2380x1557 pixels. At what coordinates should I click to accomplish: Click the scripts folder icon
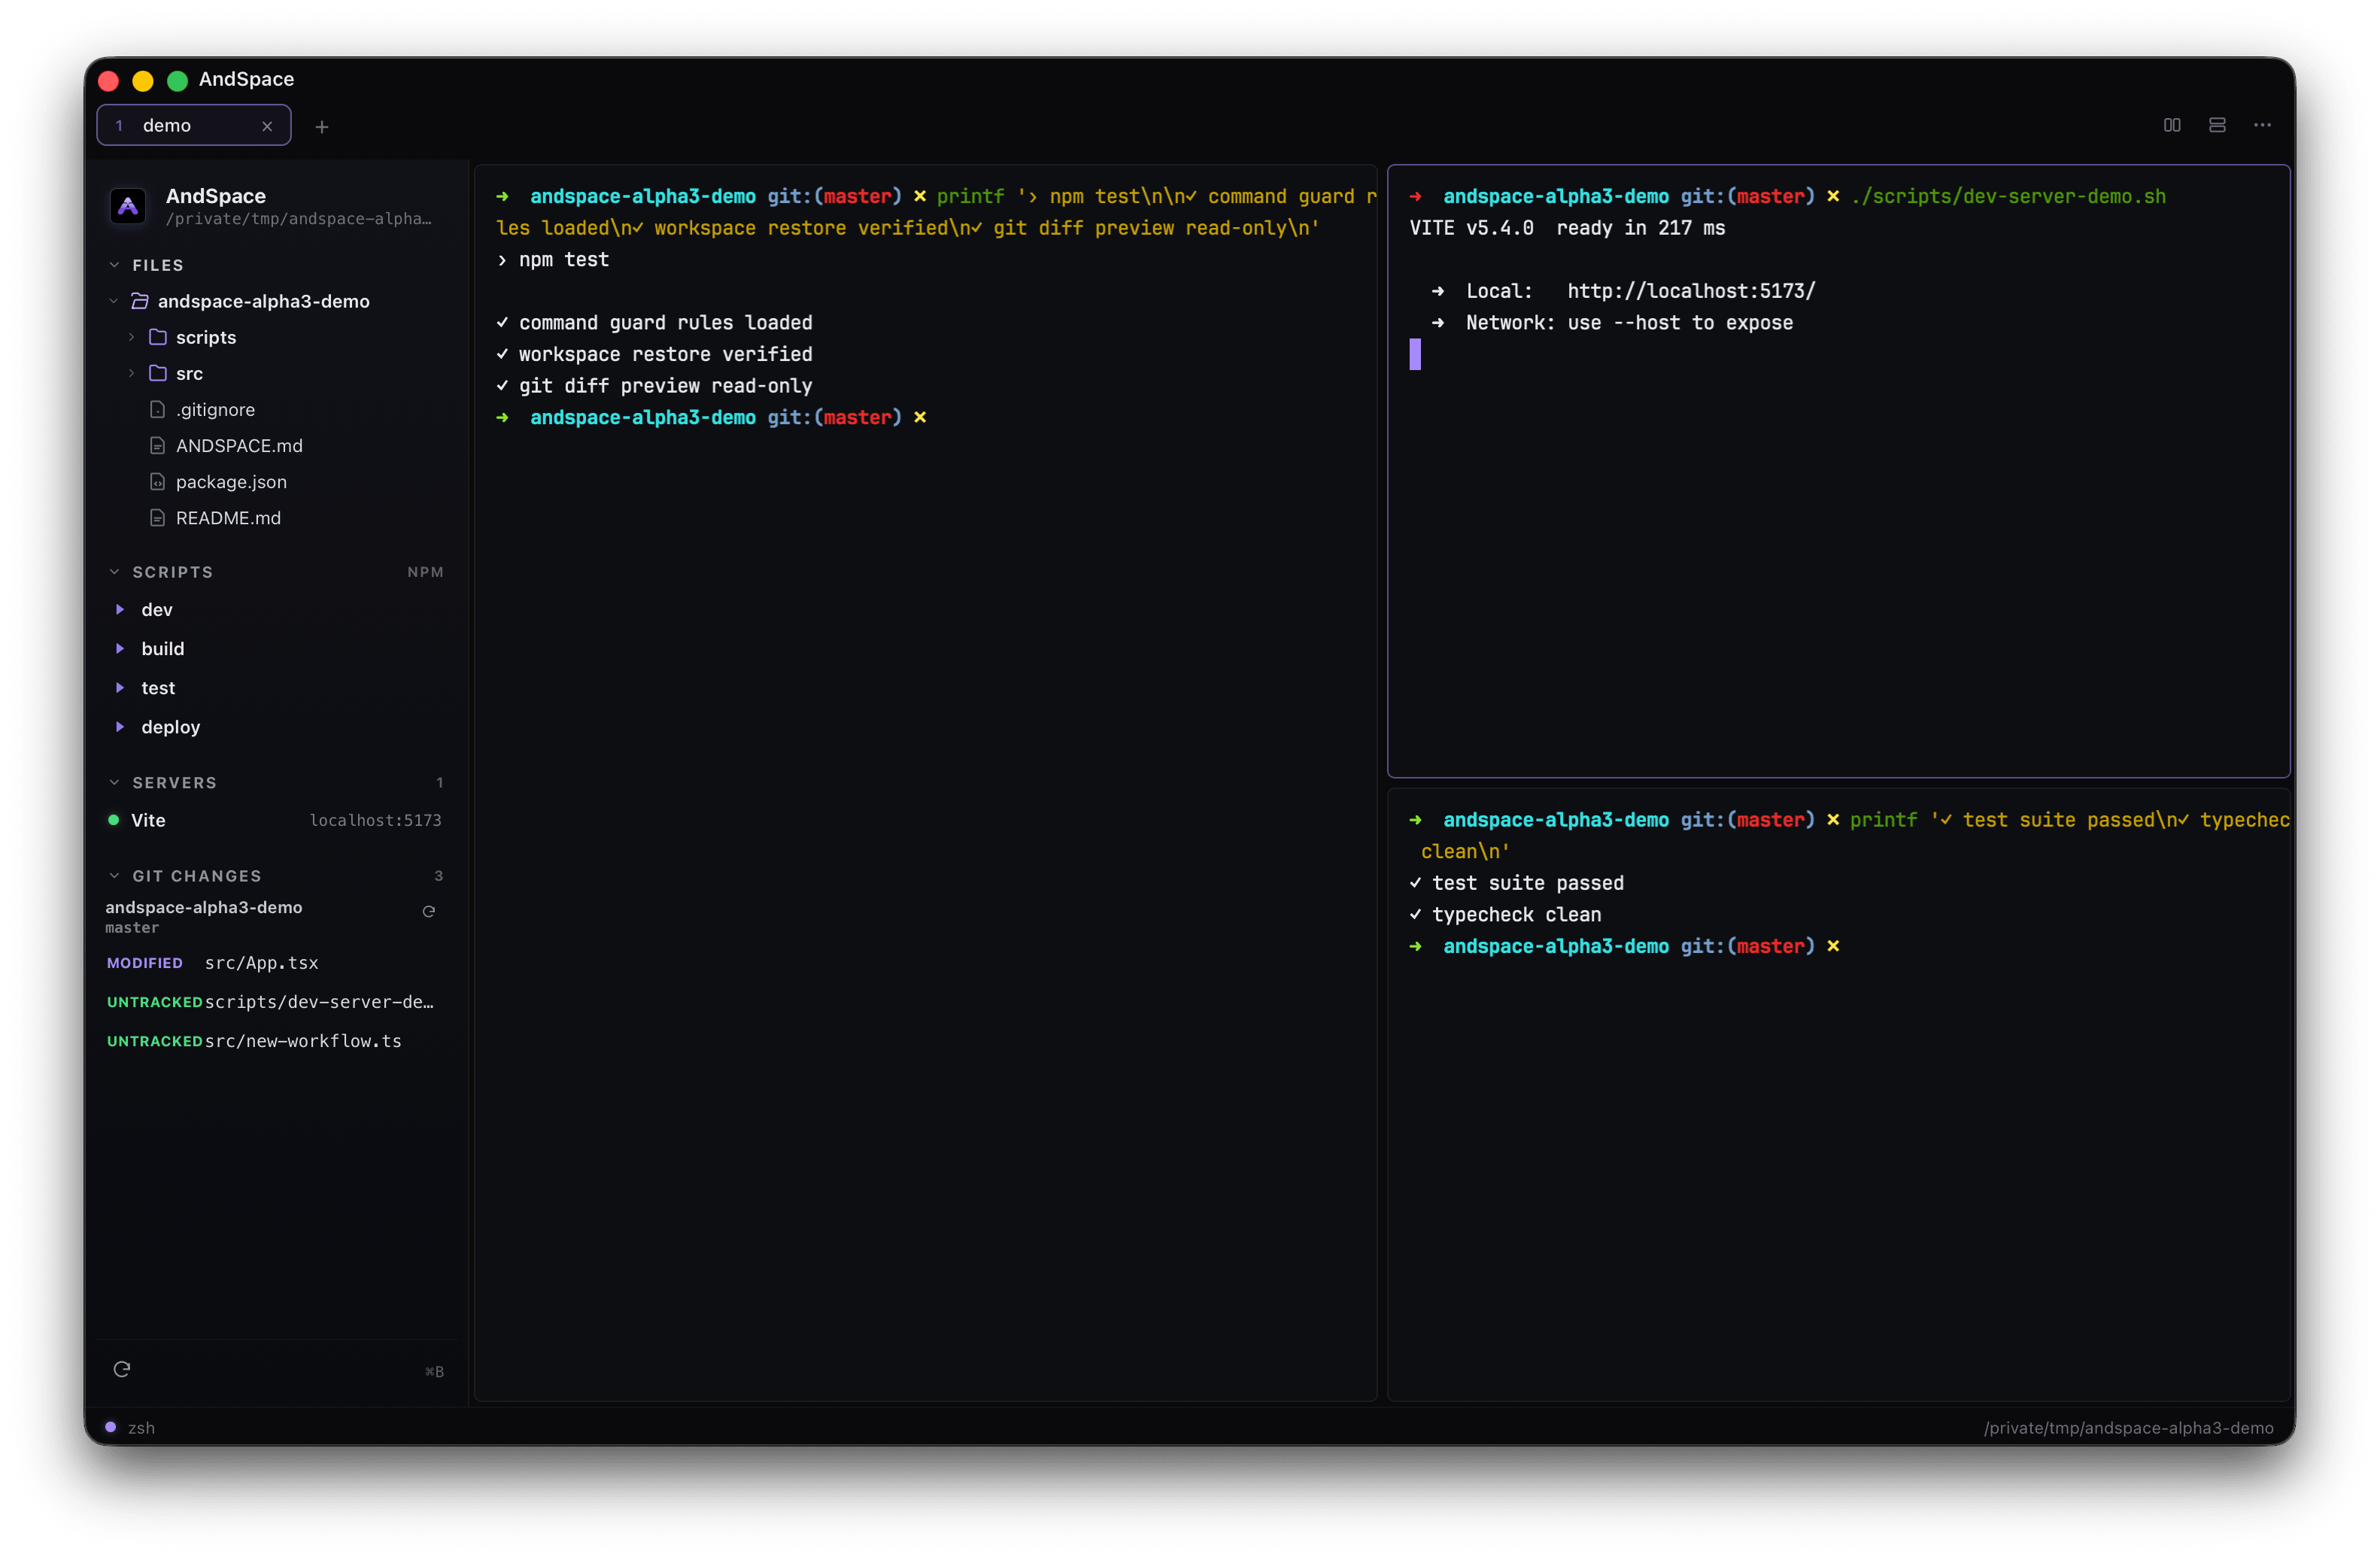tap(158, 337)
